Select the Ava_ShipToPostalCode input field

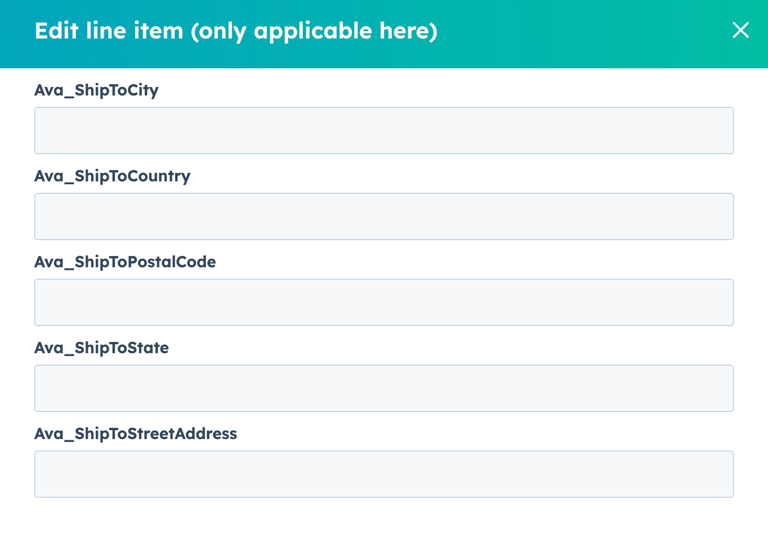(x=383, y=303)
